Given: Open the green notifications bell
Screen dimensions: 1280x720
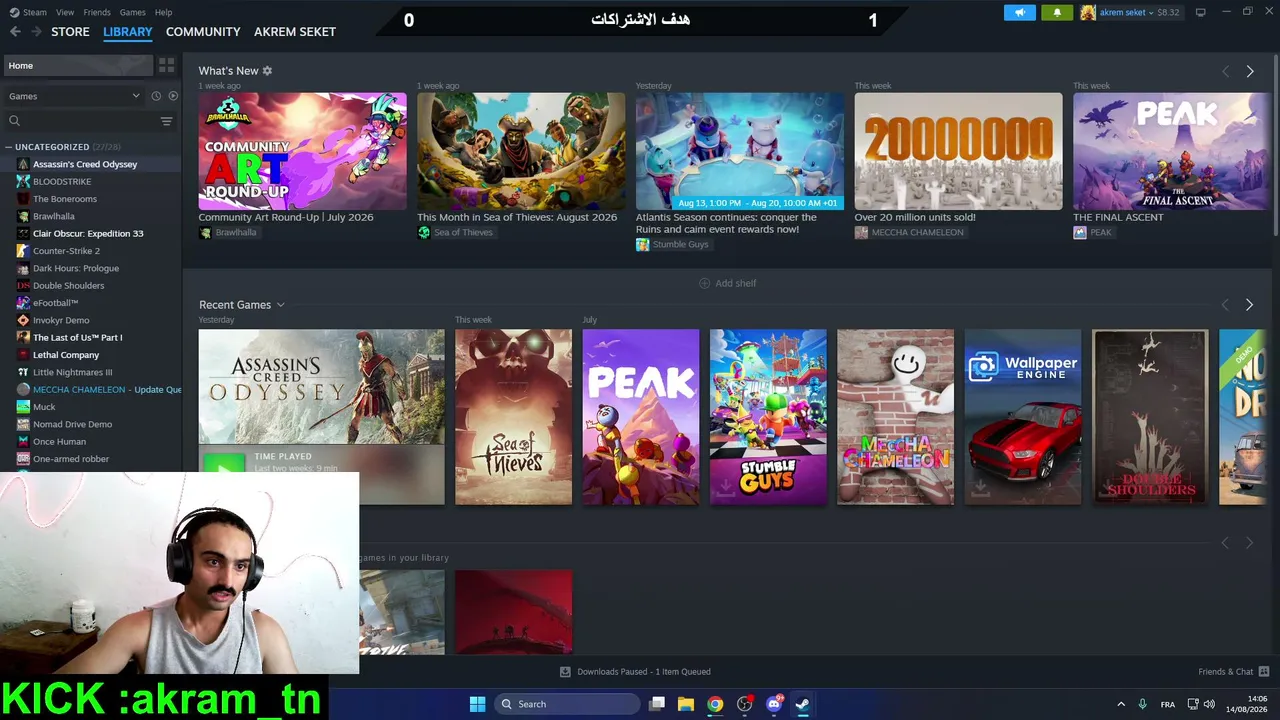Looking at the screenshot, I should pyautogui.click(x=1057, y=12).
